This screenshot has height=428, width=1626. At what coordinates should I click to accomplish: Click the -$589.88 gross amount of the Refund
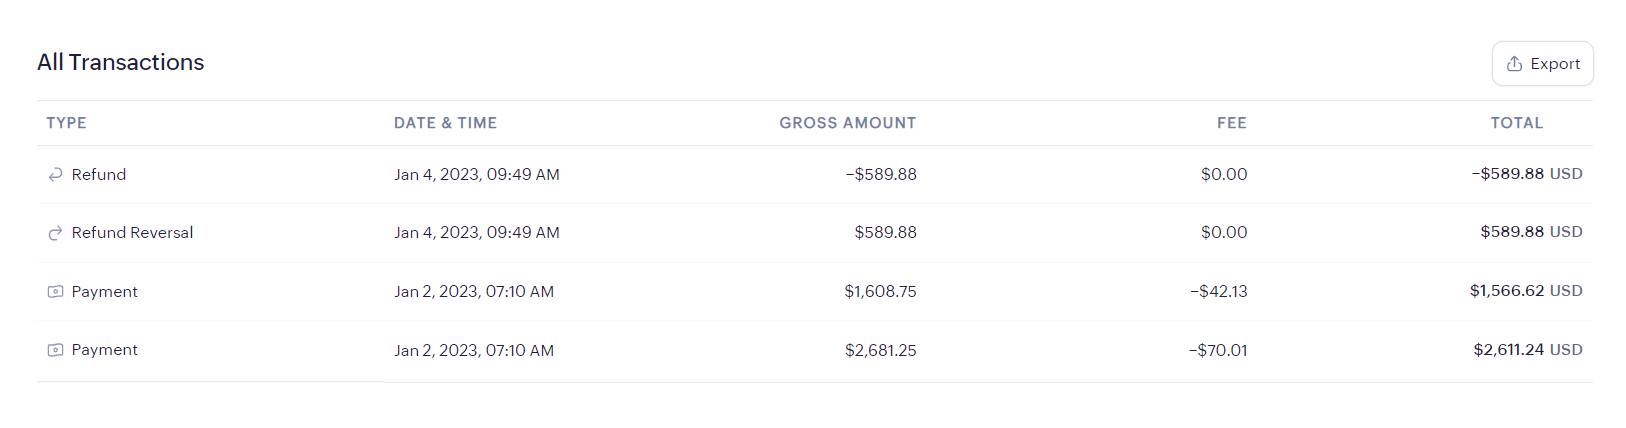[880, 175]
